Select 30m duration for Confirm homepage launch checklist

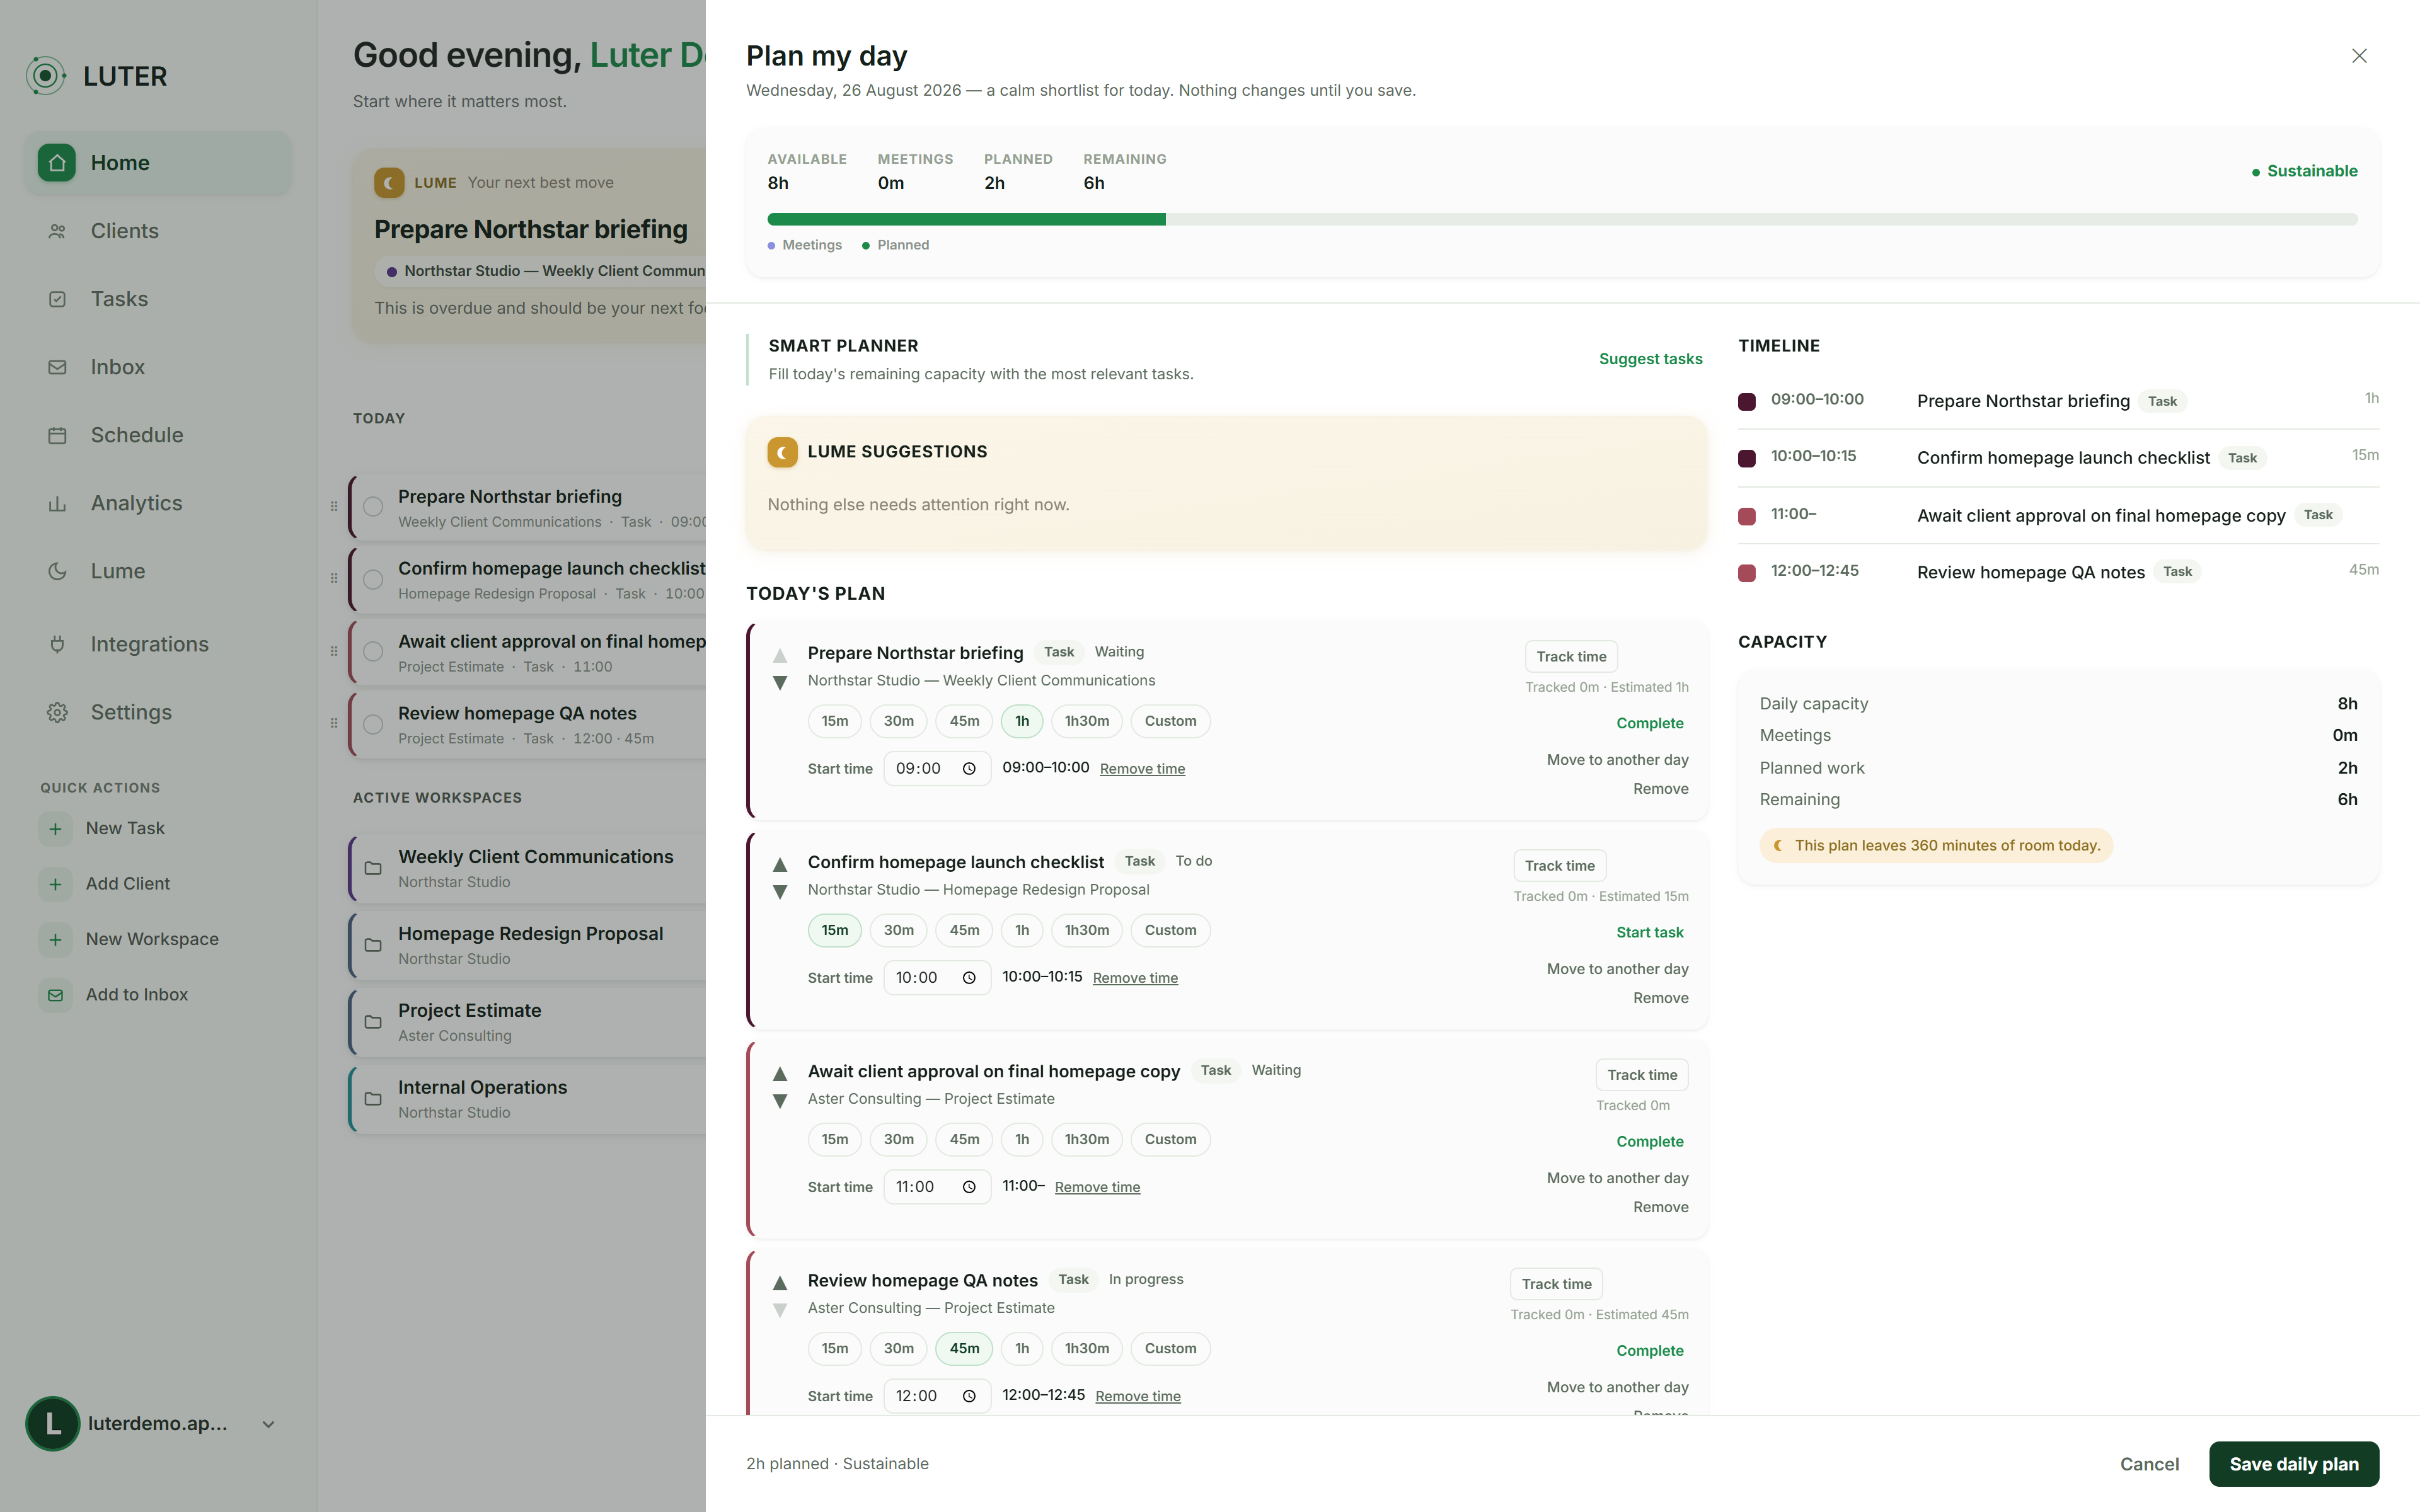898,930
